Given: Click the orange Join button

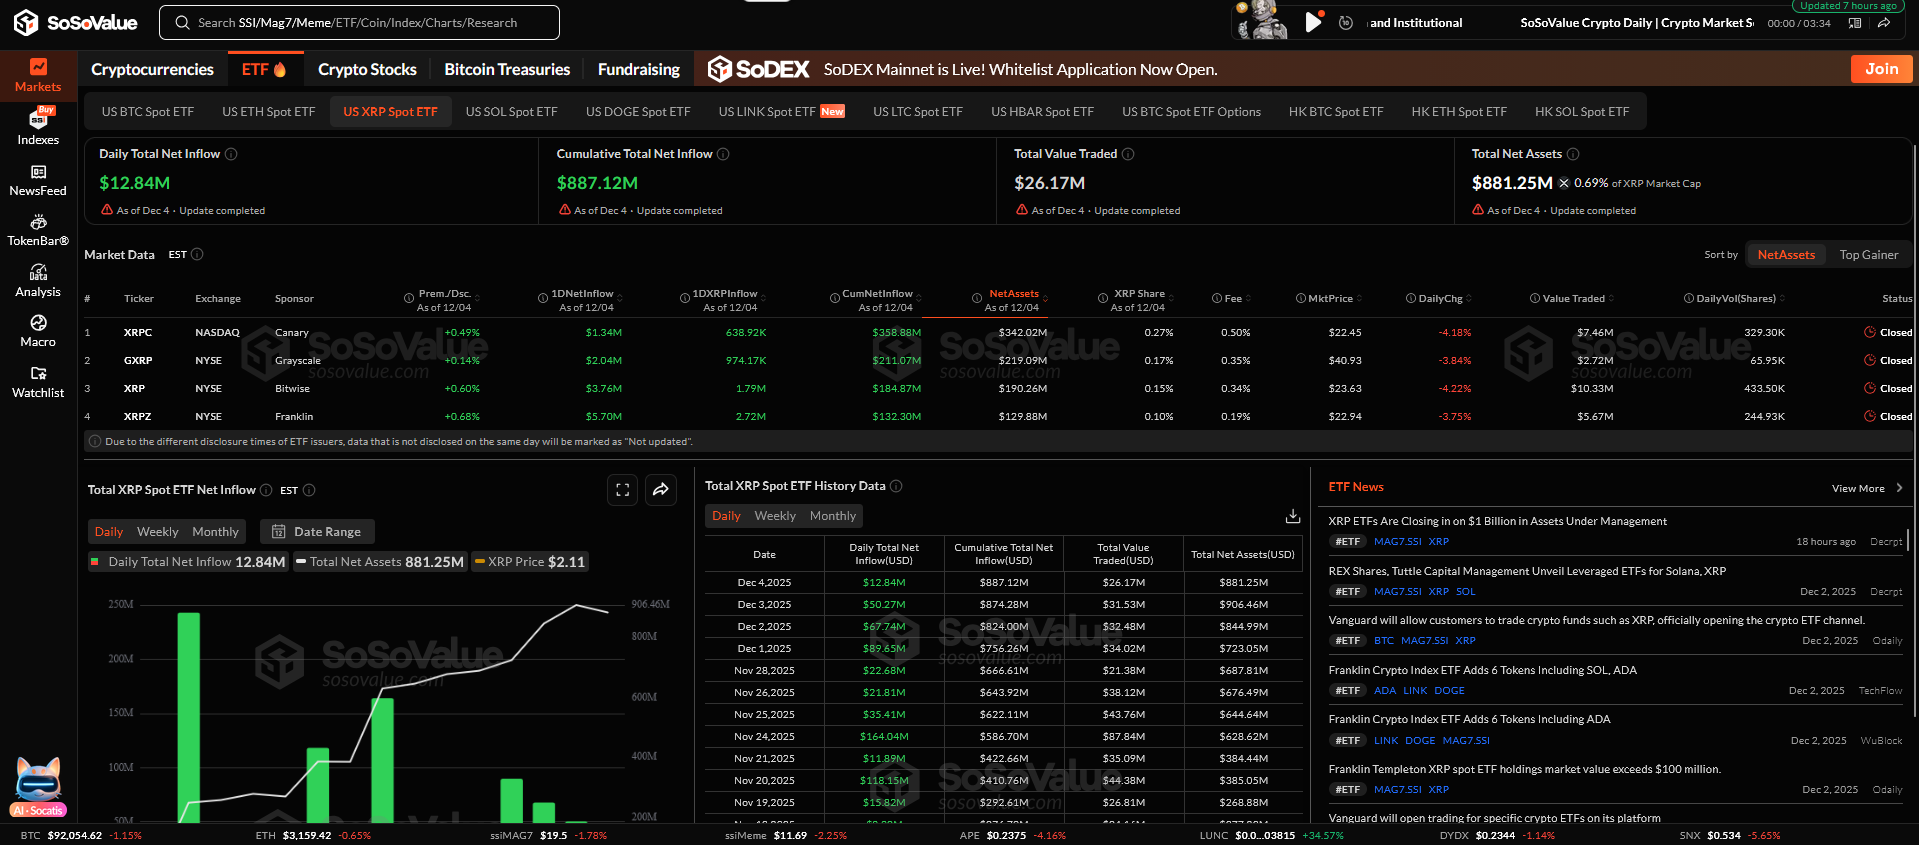Looking at the screenshot, I should [1881, 69].
